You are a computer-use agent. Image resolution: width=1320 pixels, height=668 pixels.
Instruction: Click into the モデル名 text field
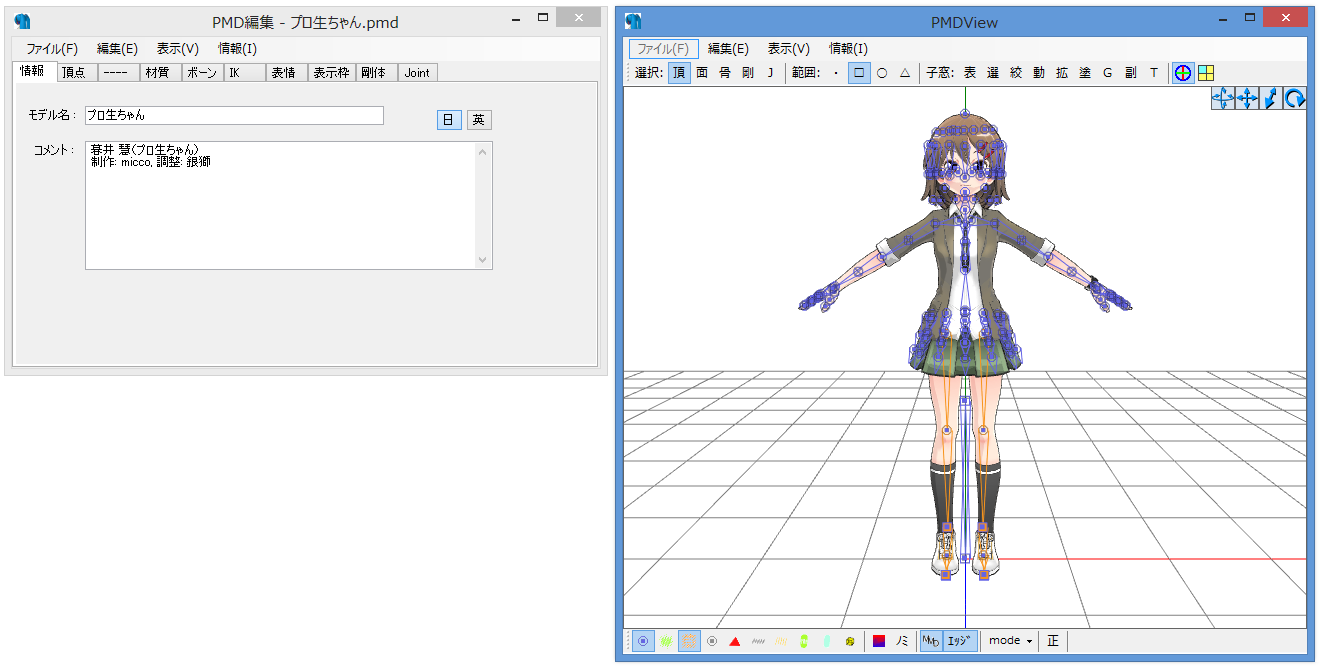pyautogui.click(x=234, y=116)
